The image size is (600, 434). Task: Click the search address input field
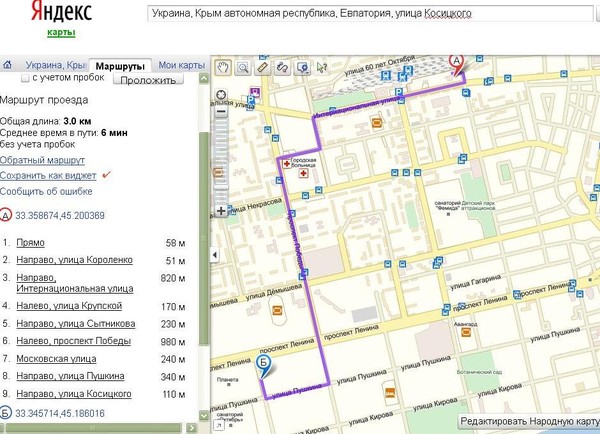coord(370,14)
